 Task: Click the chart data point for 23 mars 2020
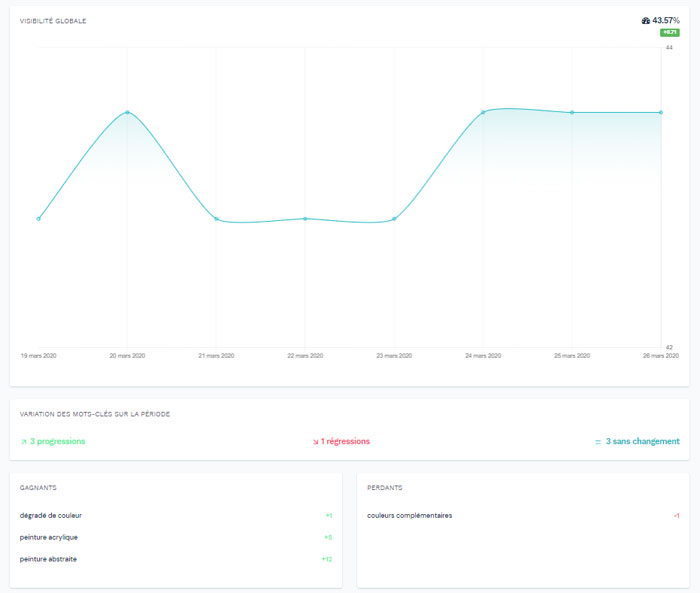(x=394, y=218)
